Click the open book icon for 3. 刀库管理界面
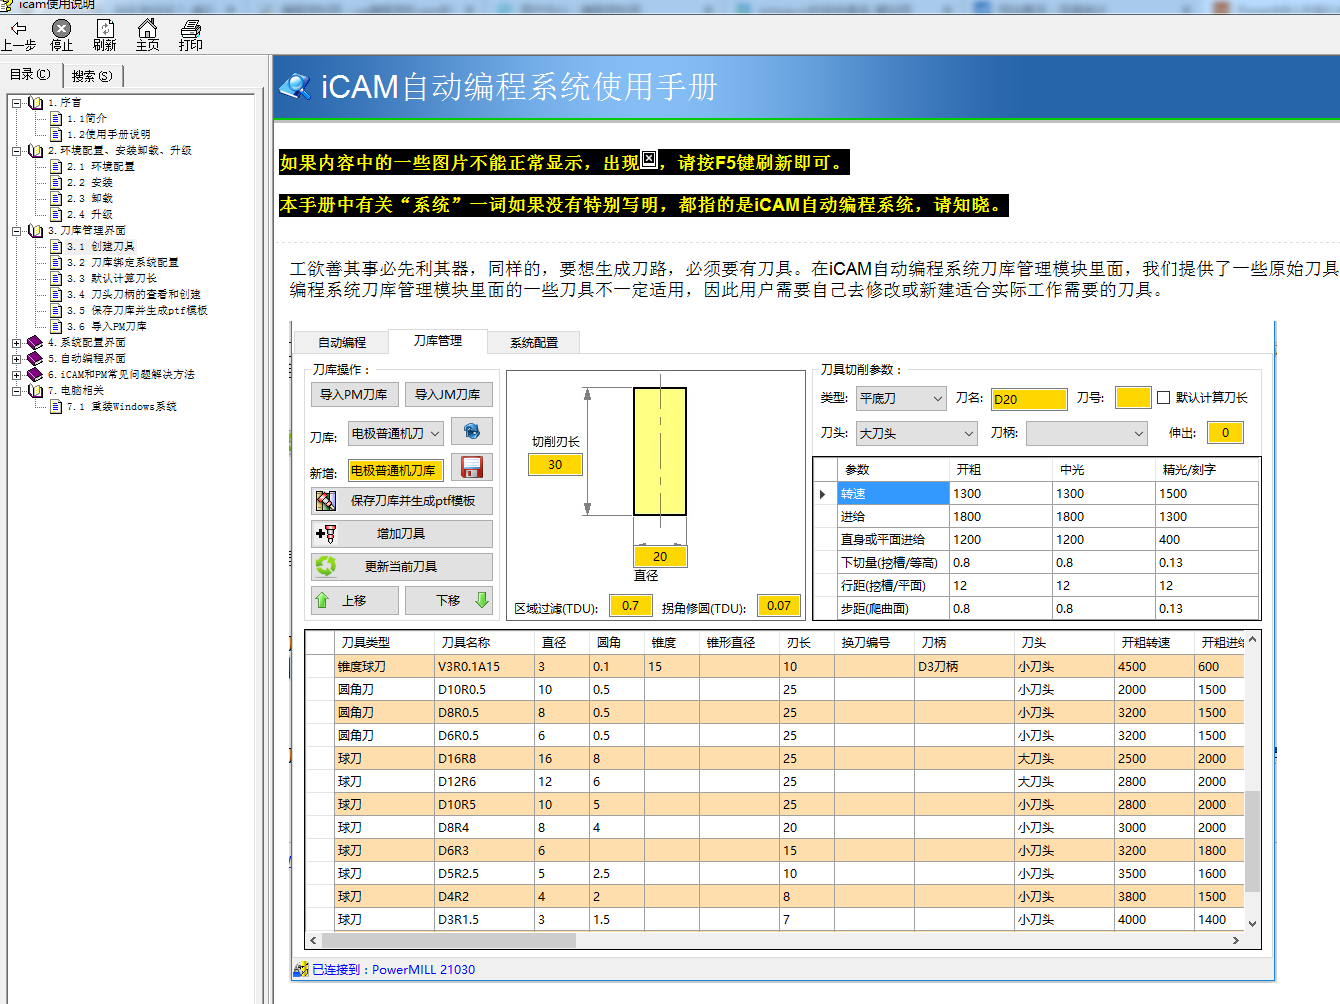 pyautogui.click(x=36, y=231)
